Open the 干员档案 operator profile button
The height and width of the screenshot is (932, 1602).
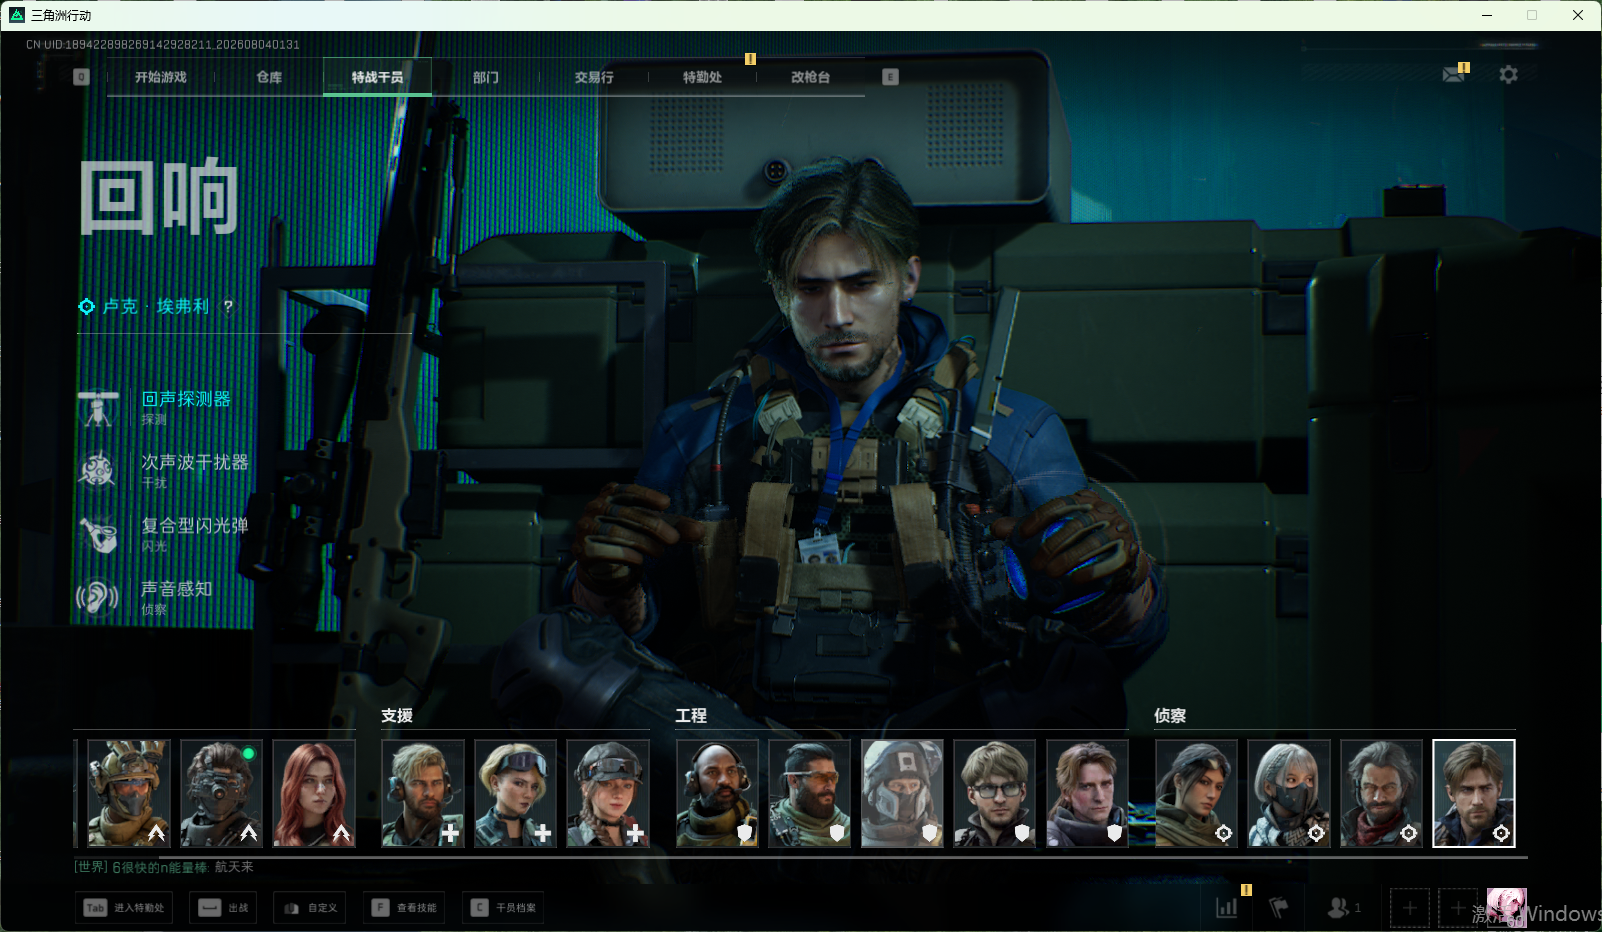click(503, 908)
